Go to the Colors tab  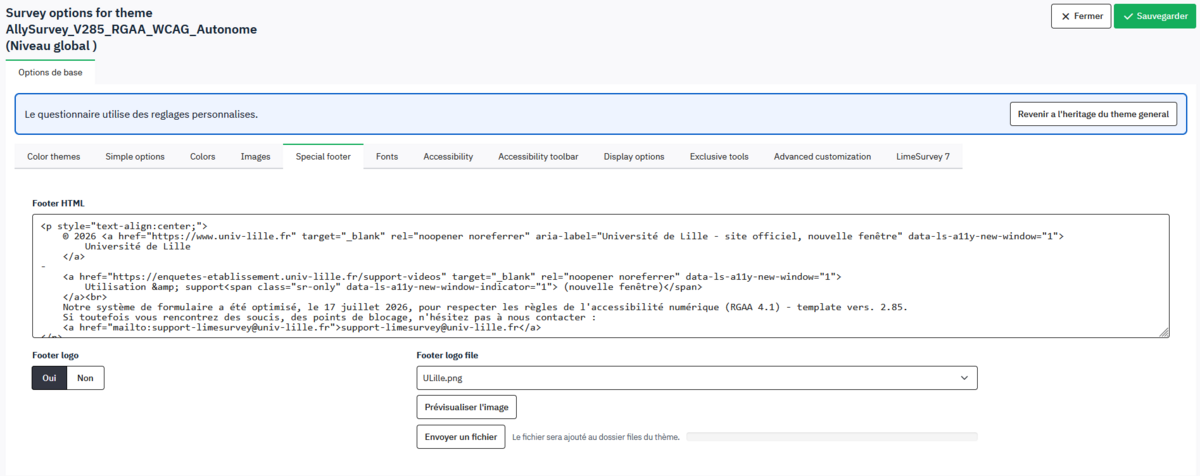pos(203,156)
